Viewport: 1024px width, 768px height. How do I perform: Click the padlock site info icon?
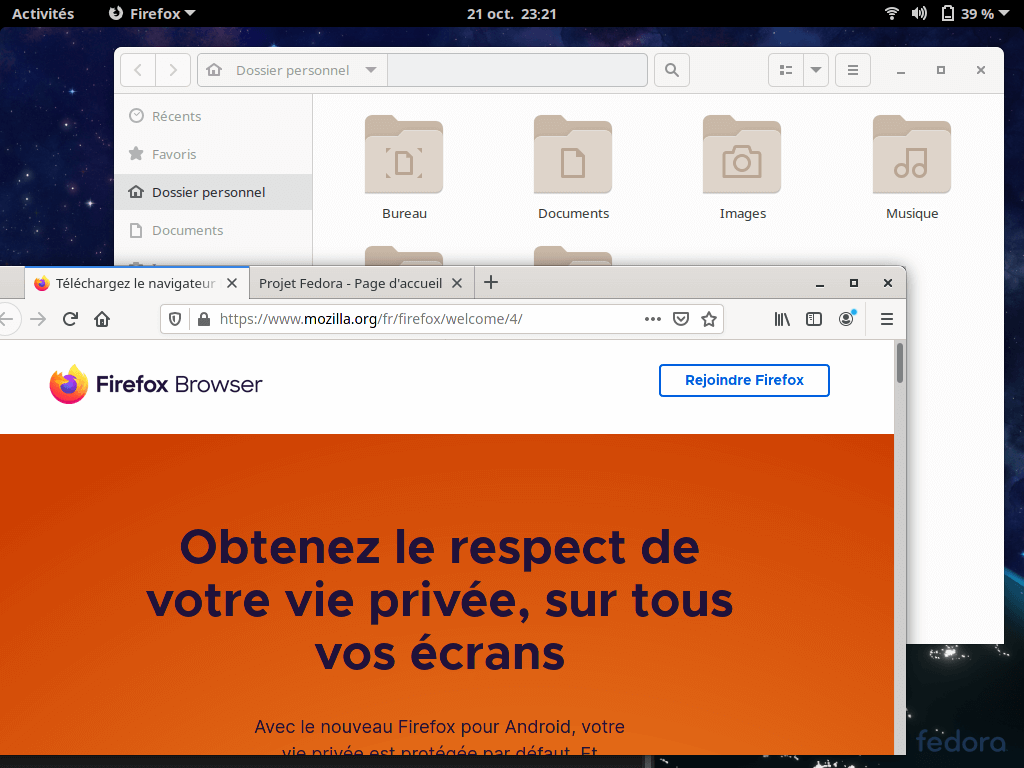pos(204,319)
